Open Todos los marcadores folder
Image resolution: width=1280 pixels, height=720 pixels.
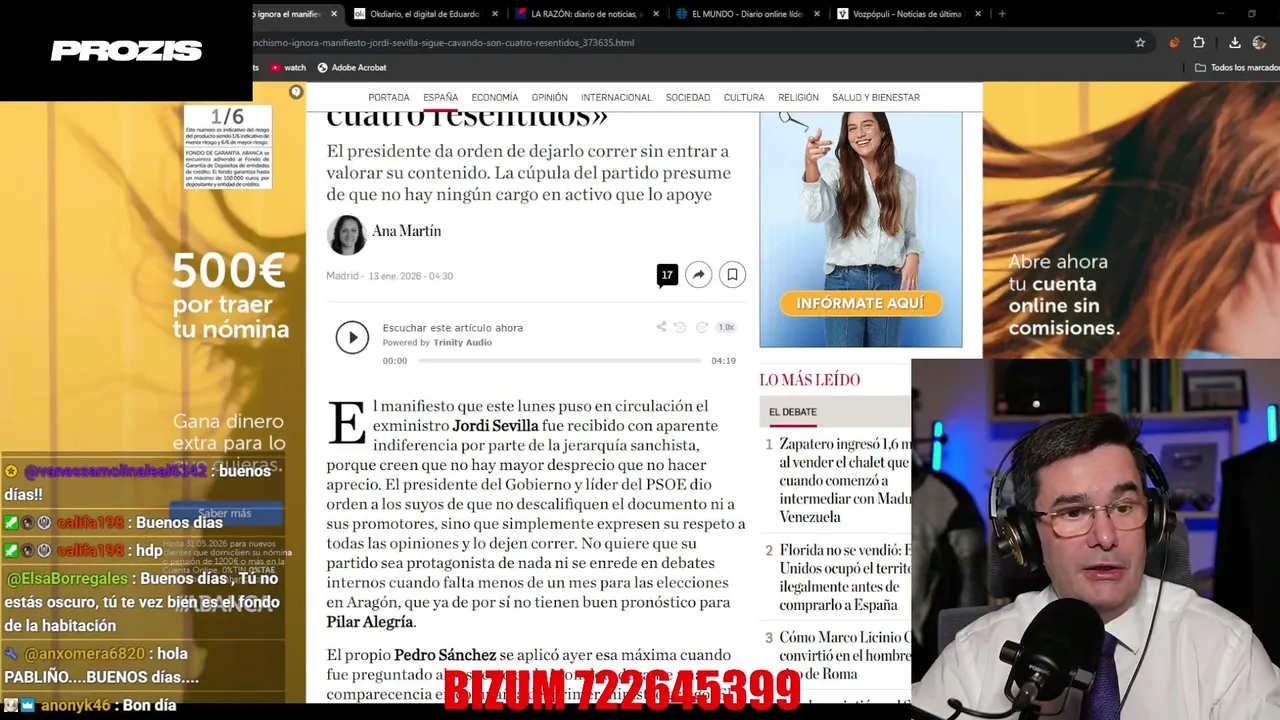[1237, 67]
